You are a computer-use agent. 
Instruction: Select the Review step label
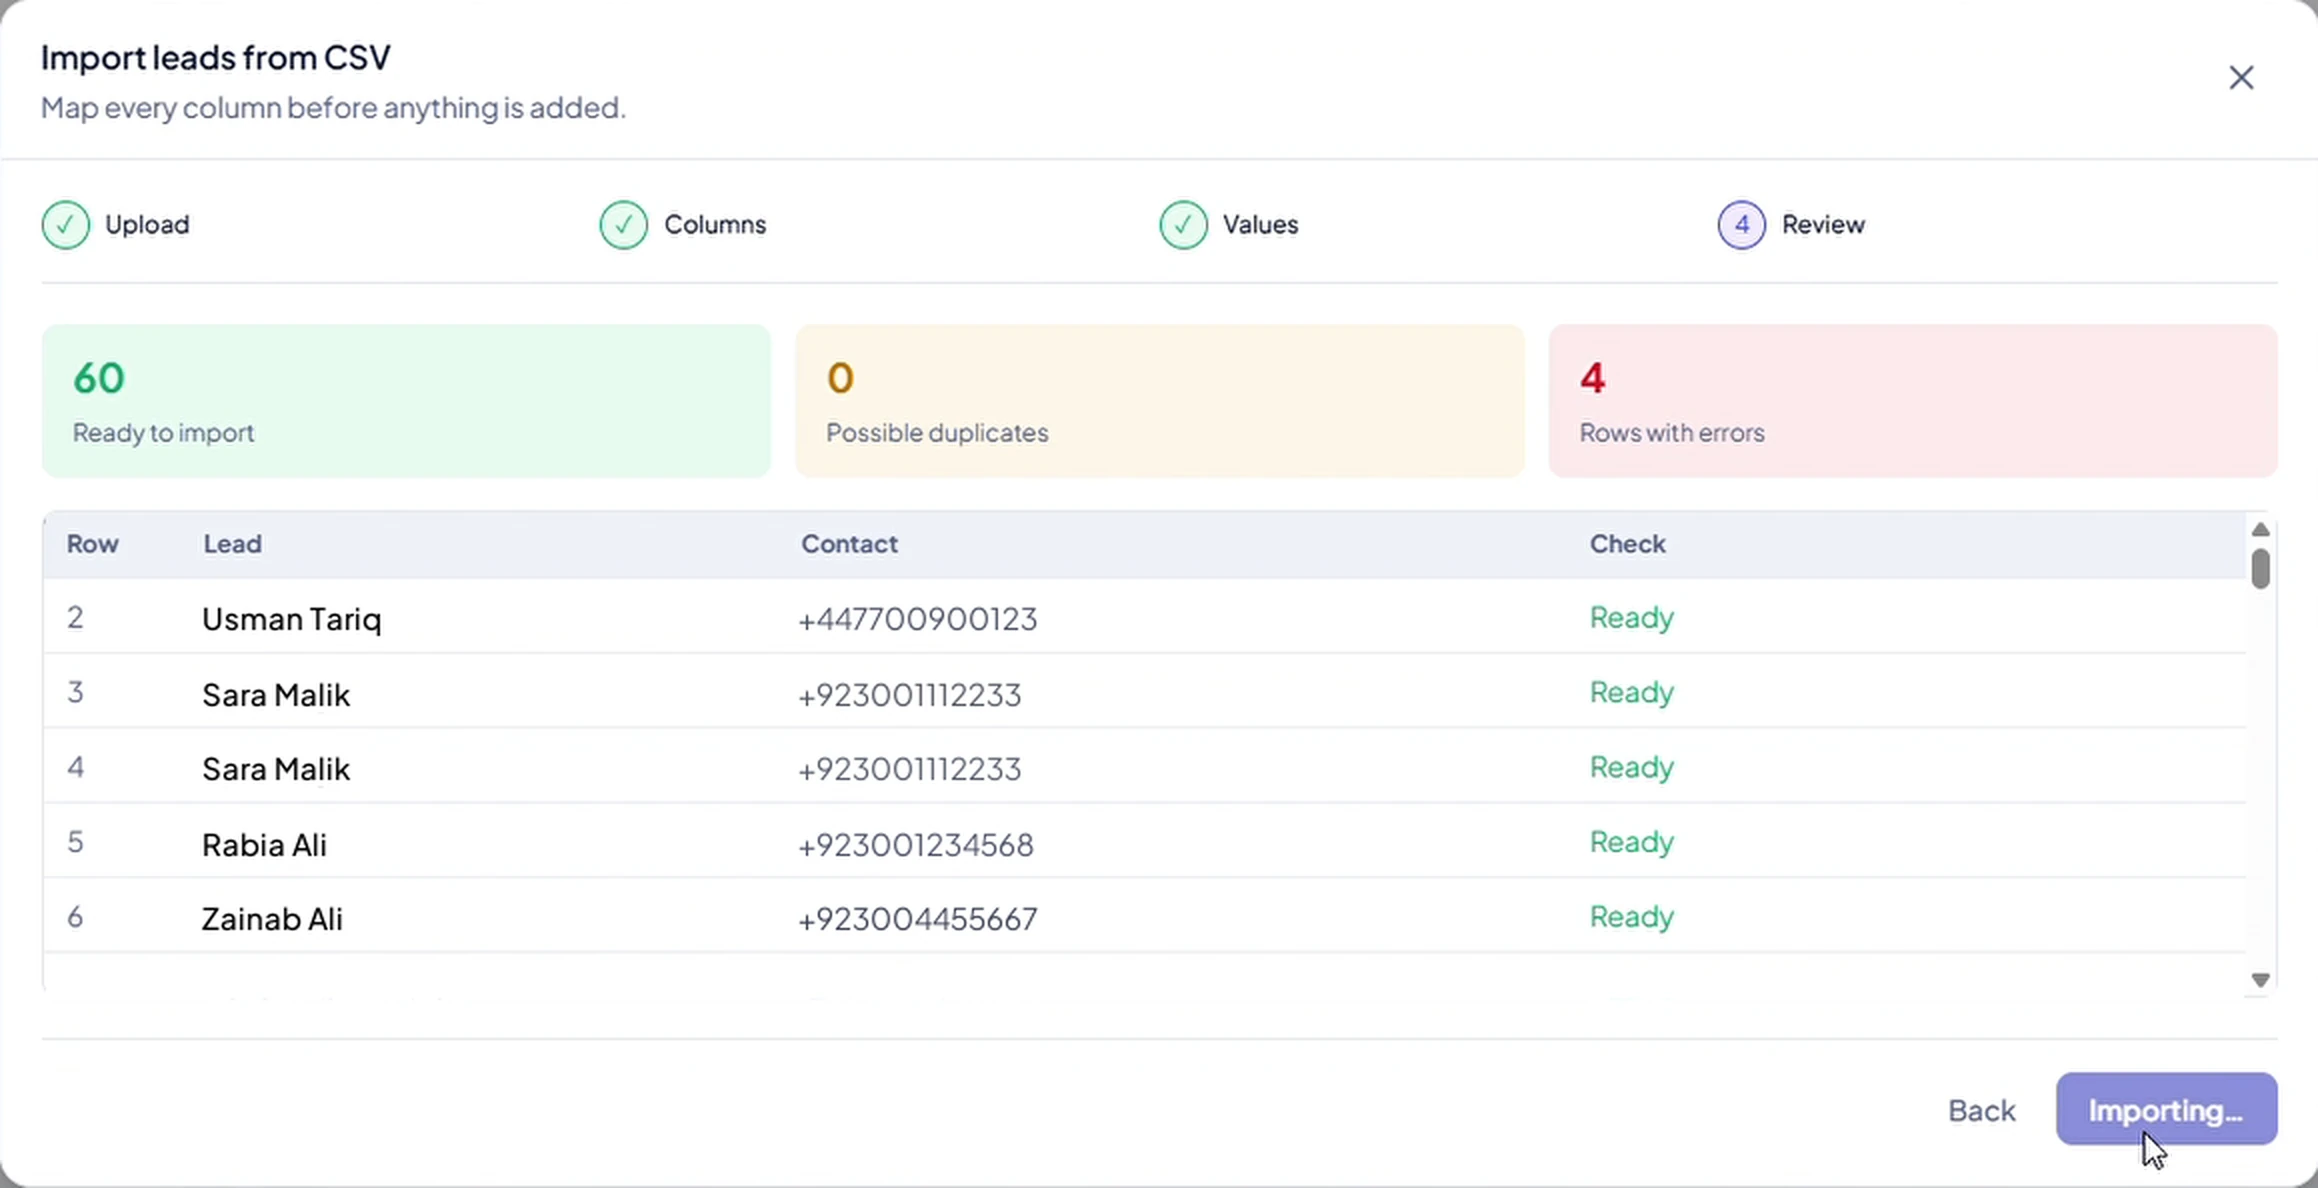1823,224
